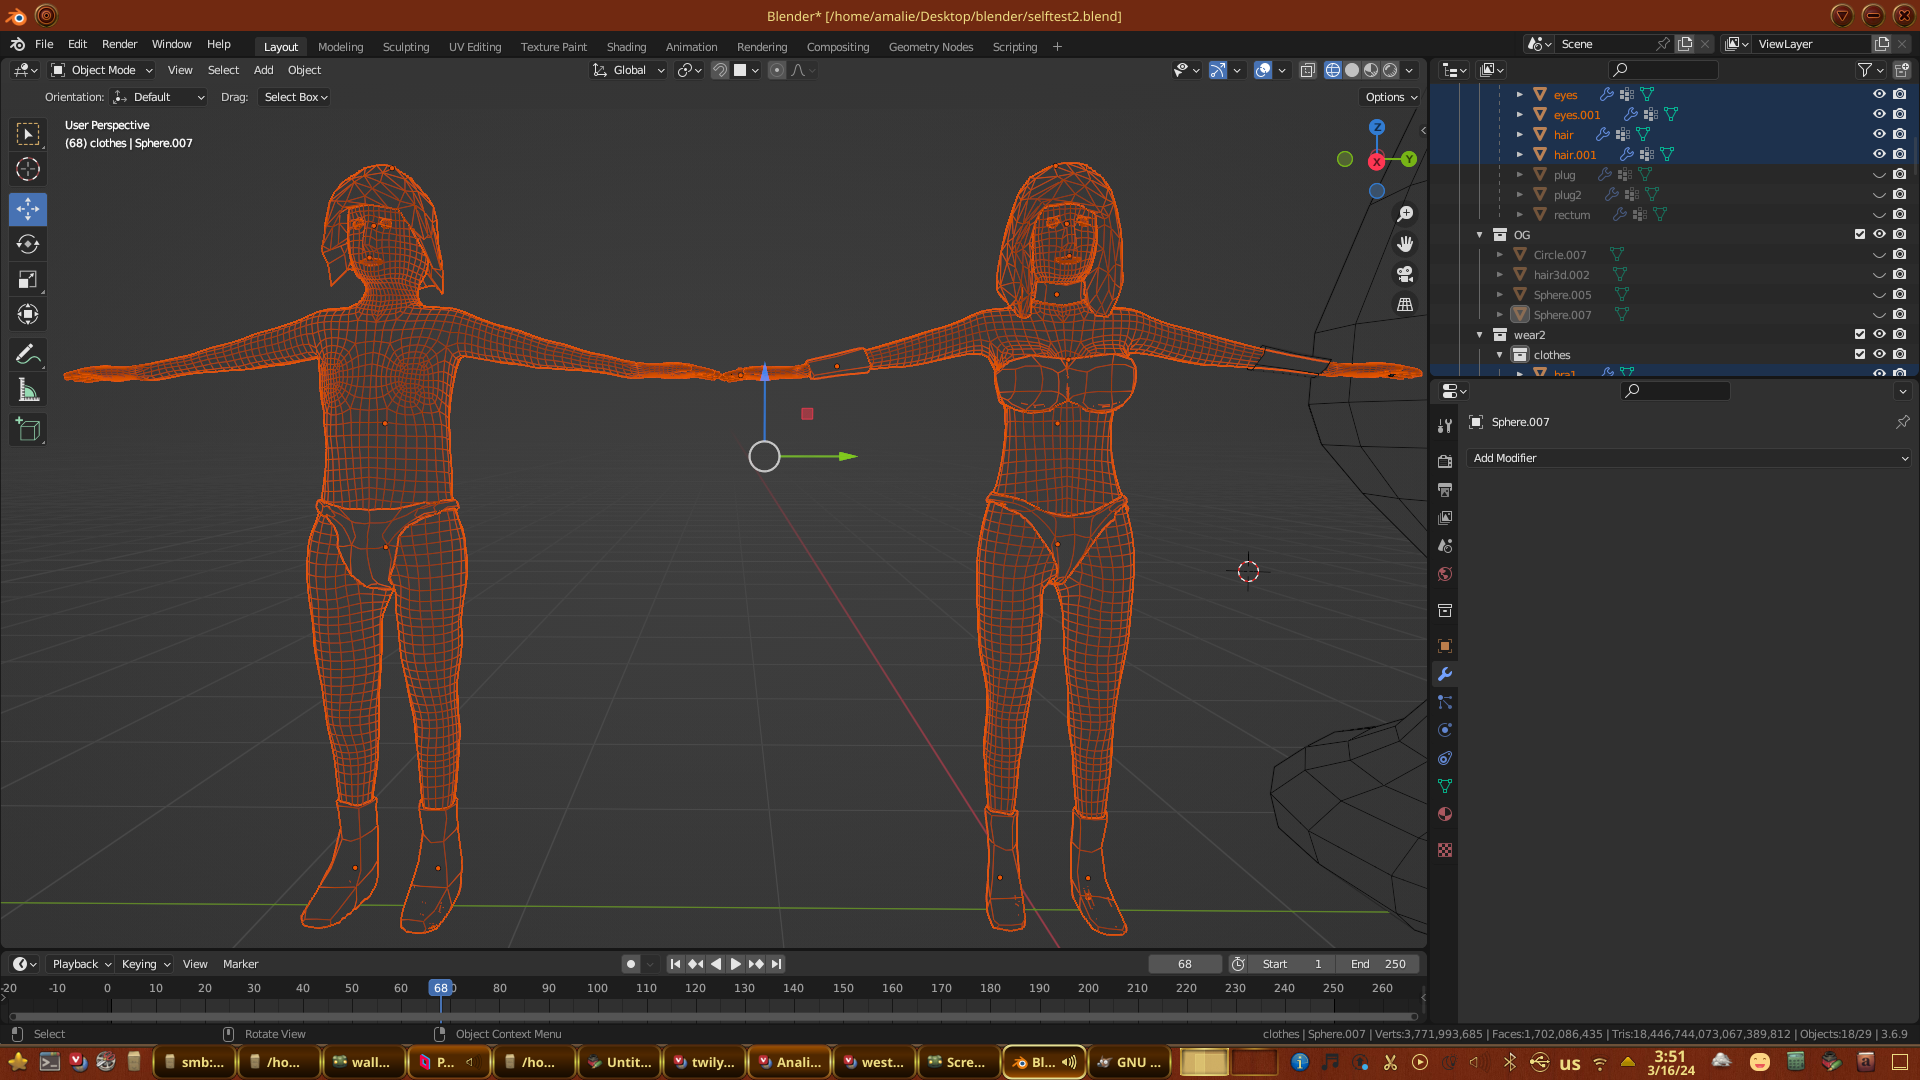
Task: Switch to the Sculpting workspace tab
Action: point(405,47)
